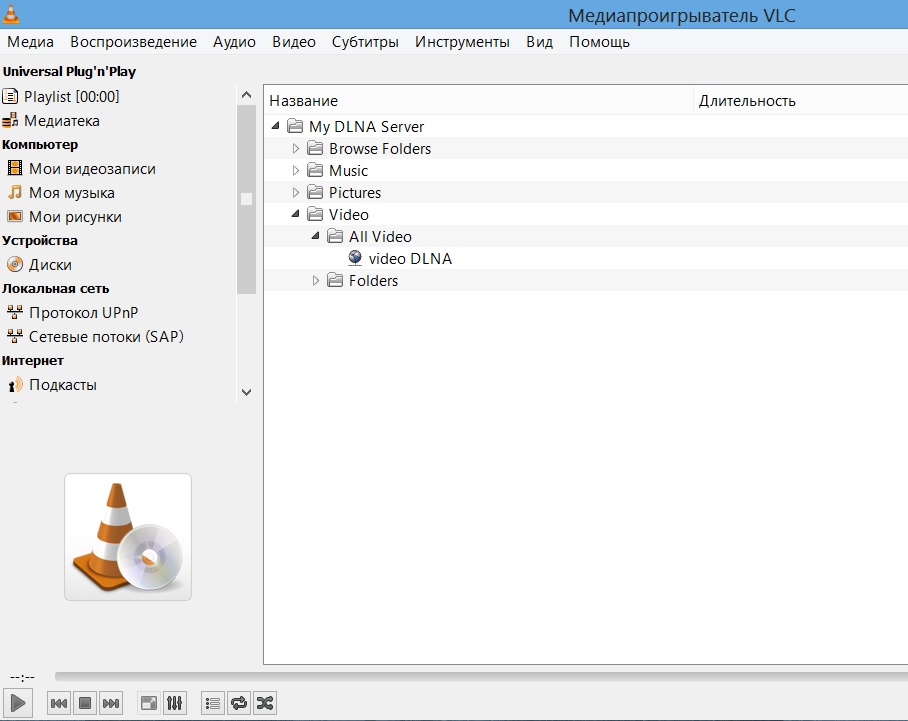Viewport: 908px width, 721px height.
Task: Toggle shuffle playback mode
Action: pos(264,702)
